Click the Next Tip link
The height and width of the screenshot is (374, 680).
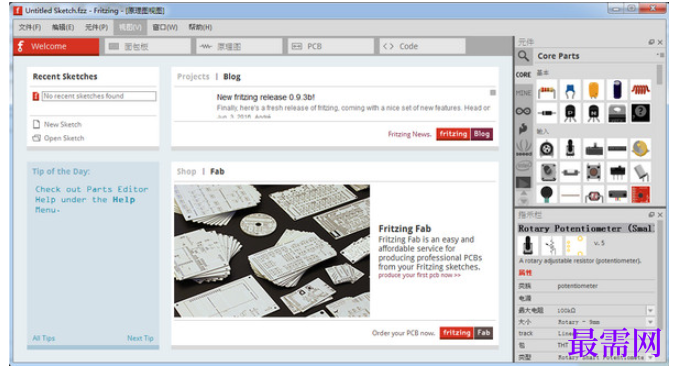140,338
